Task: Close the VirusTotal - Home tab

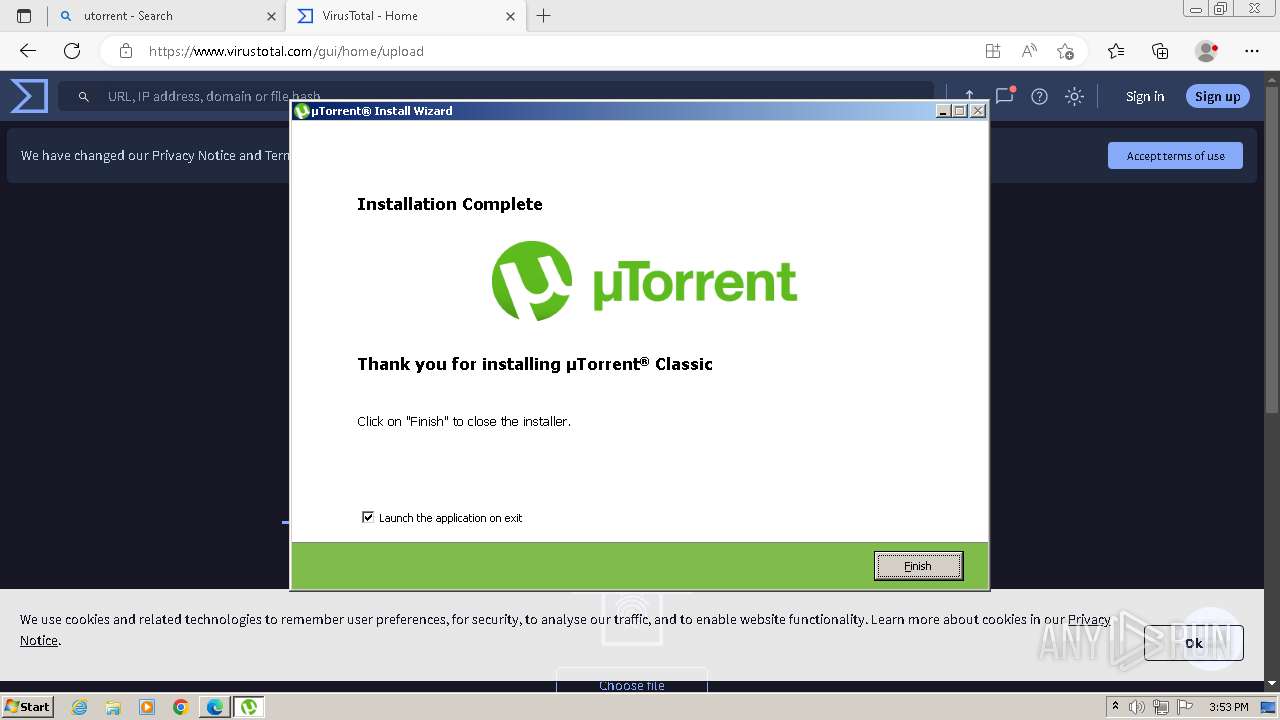Action: tap(511, 16)
